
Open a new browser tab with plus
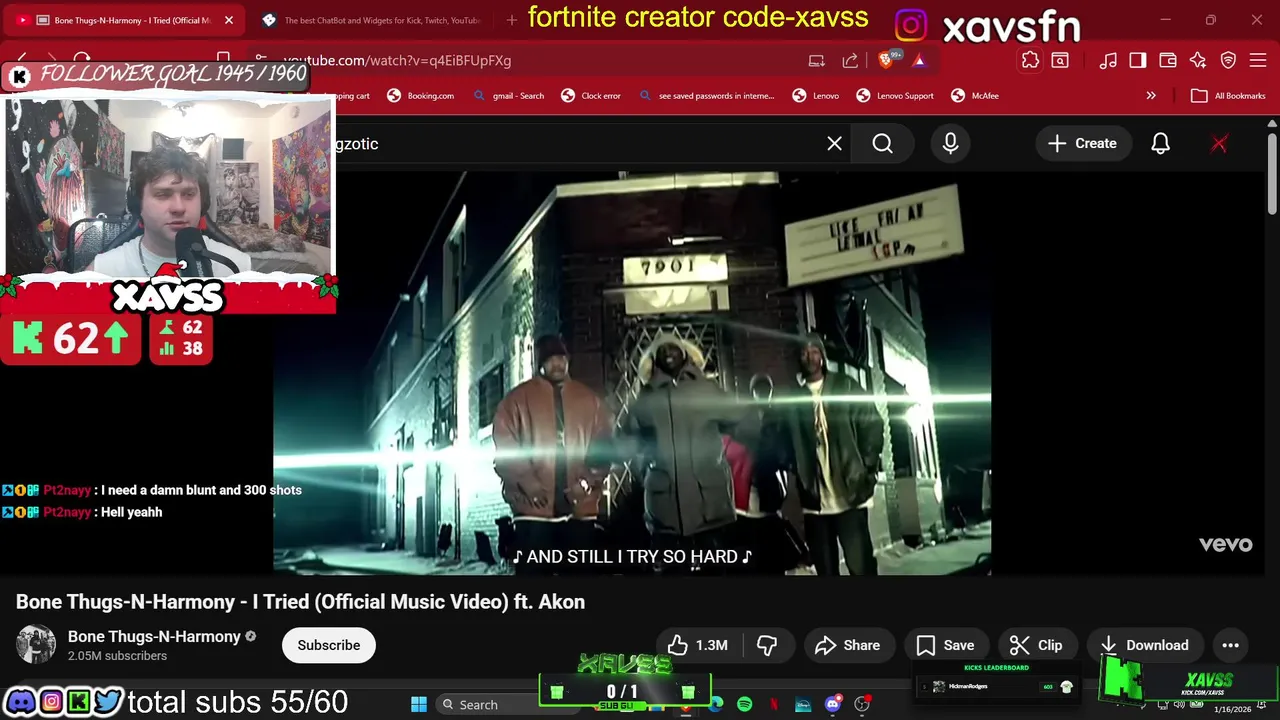click(512, 20)
